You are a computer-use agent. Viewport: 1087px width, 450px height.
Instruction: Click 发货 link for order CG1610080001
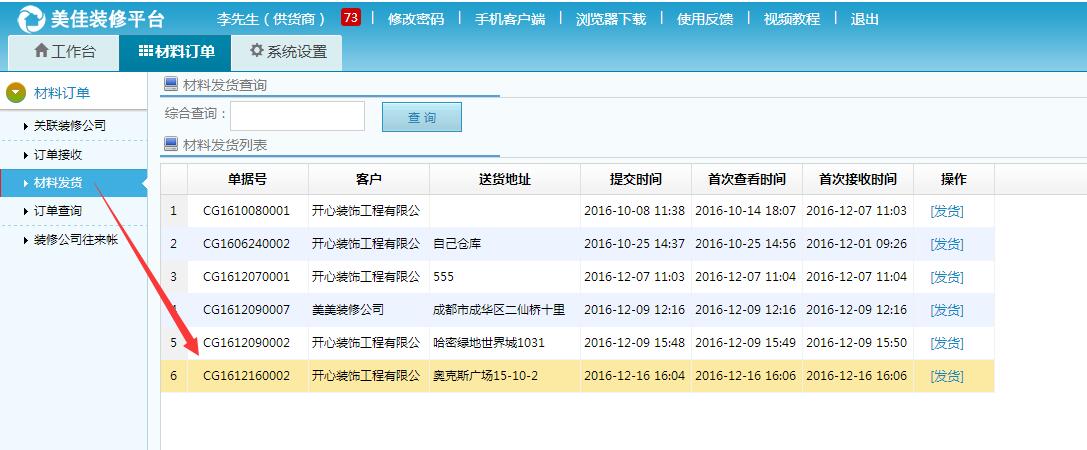946,211
